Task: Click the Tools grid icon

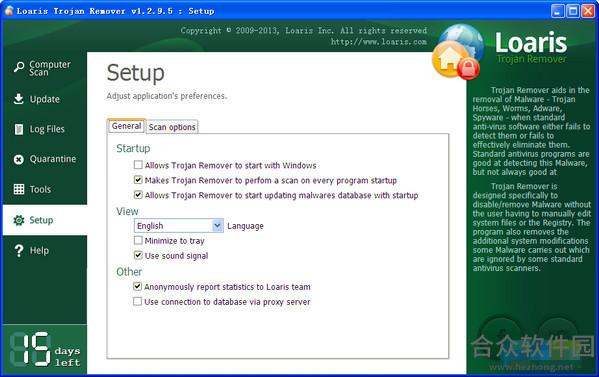Action: pos(19,189)
